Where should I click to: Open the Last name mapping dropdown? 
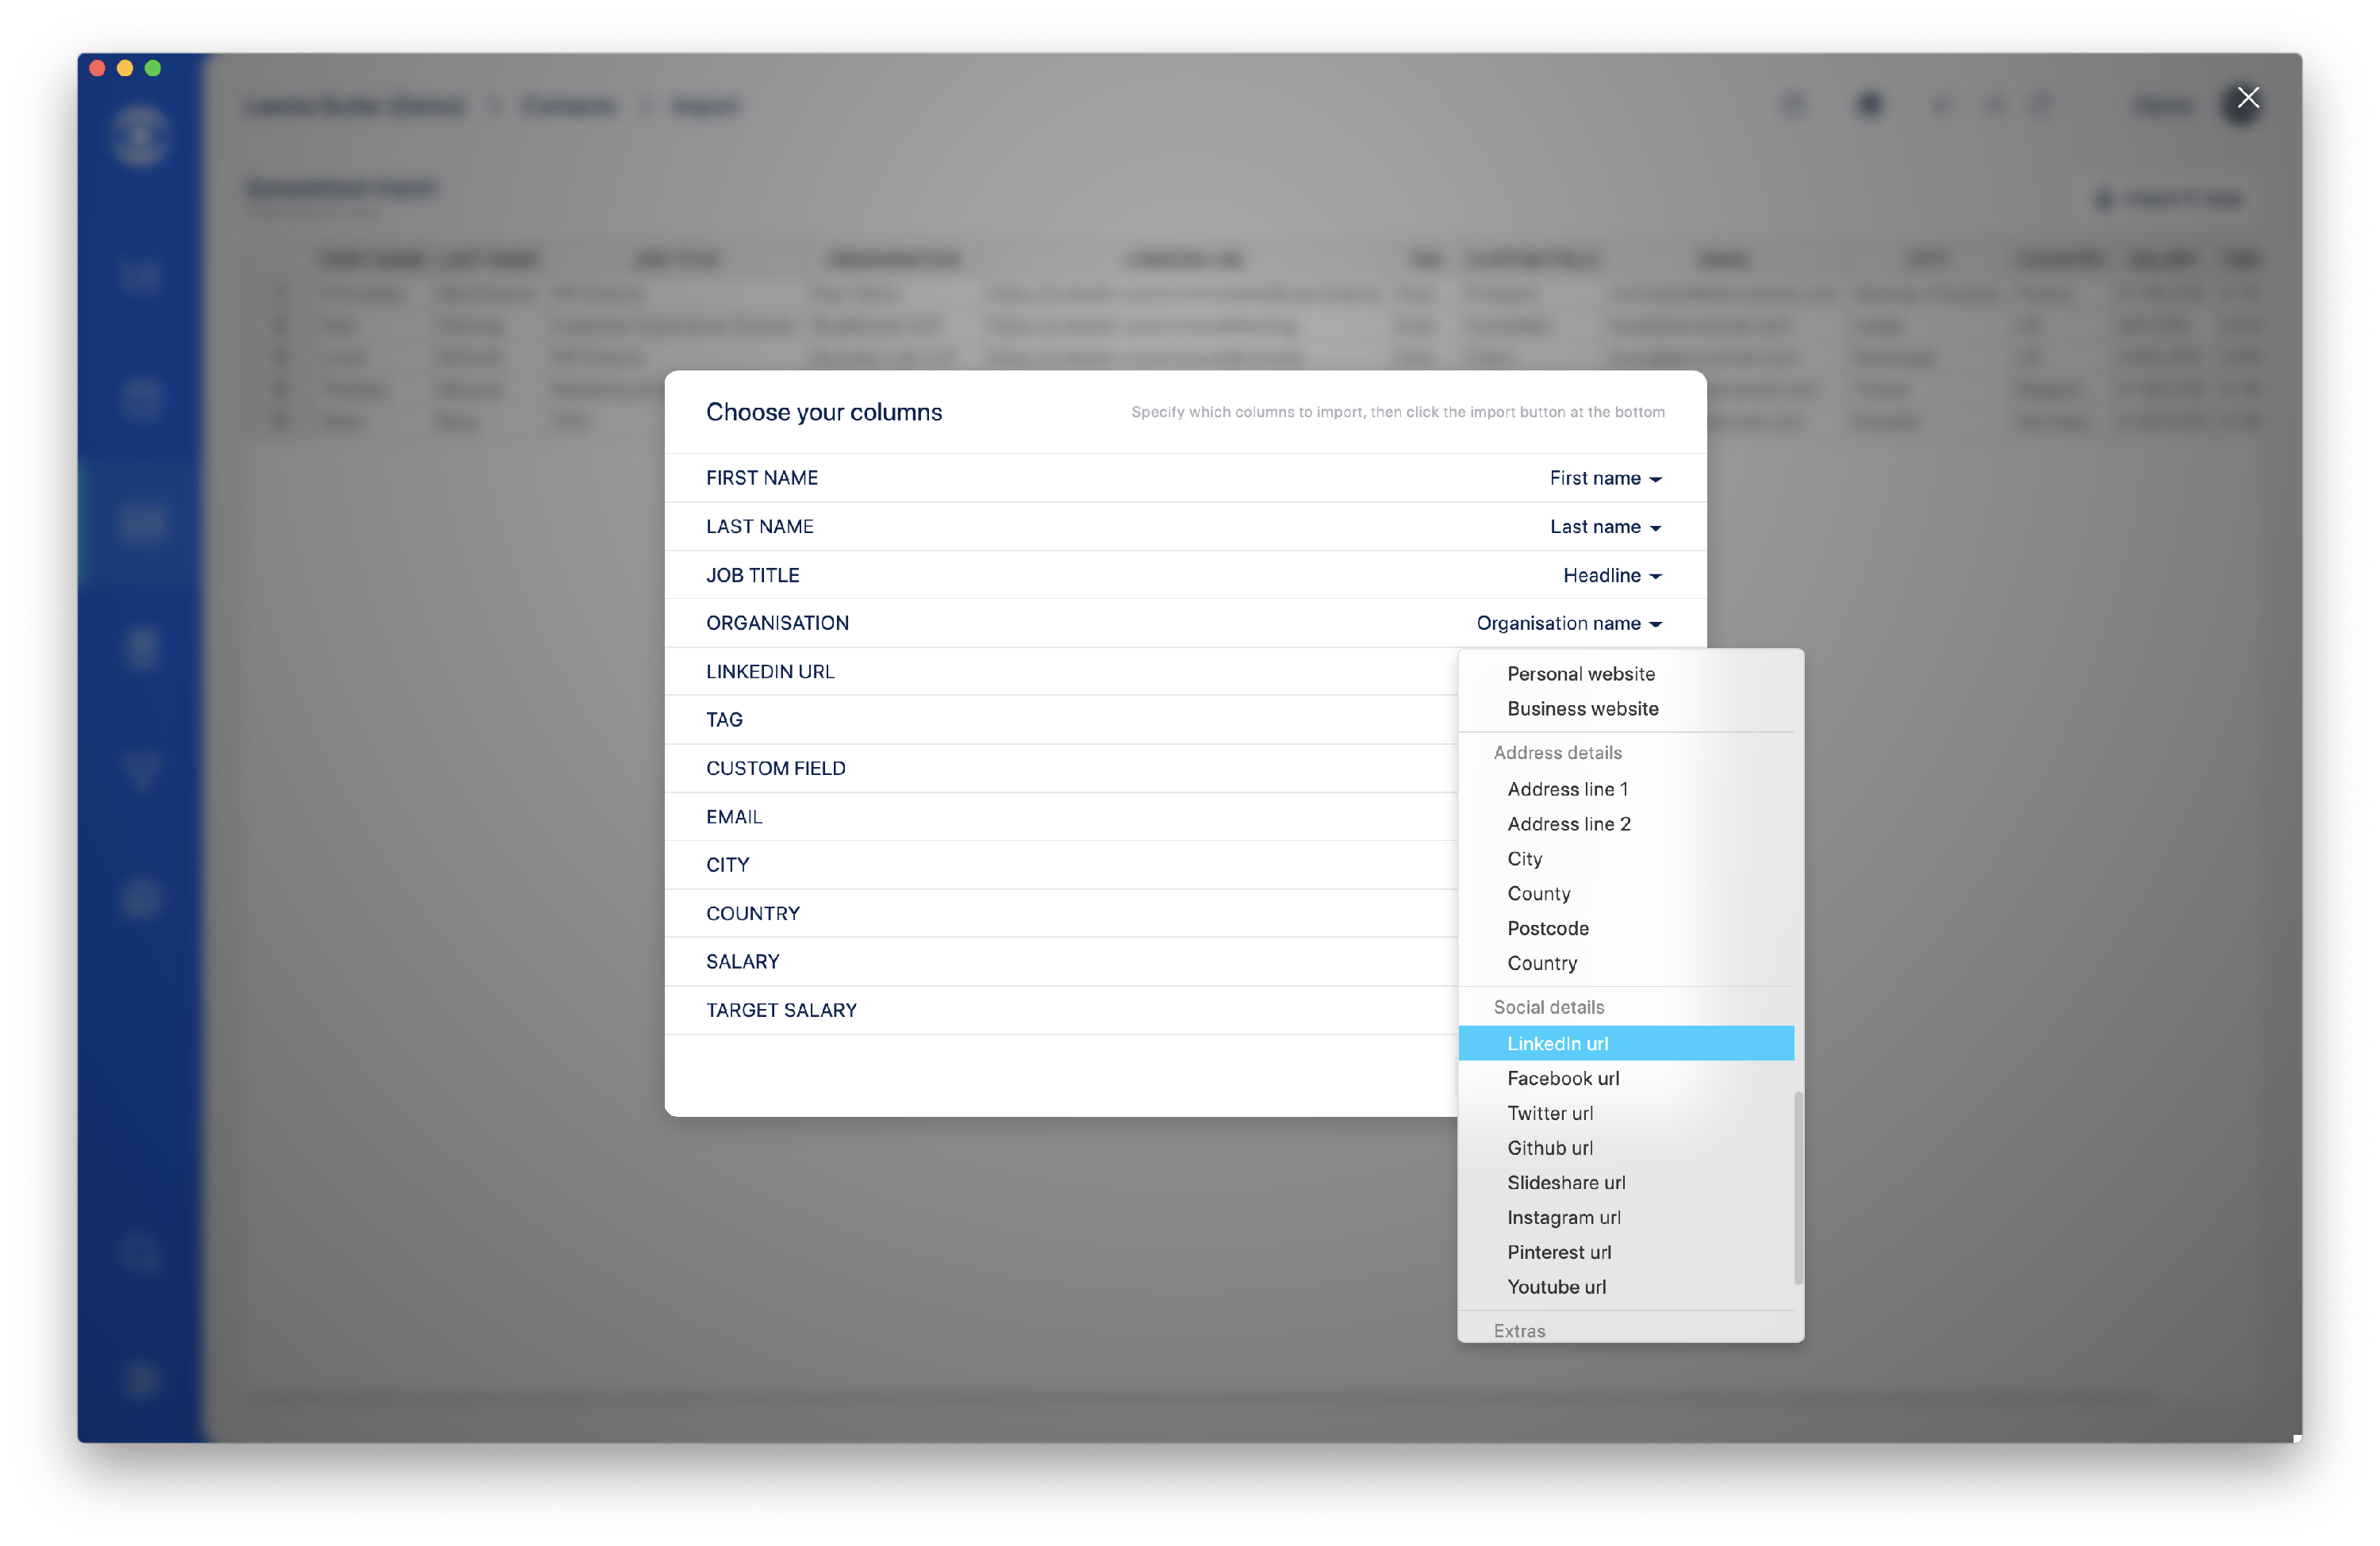coord(1604,527)
